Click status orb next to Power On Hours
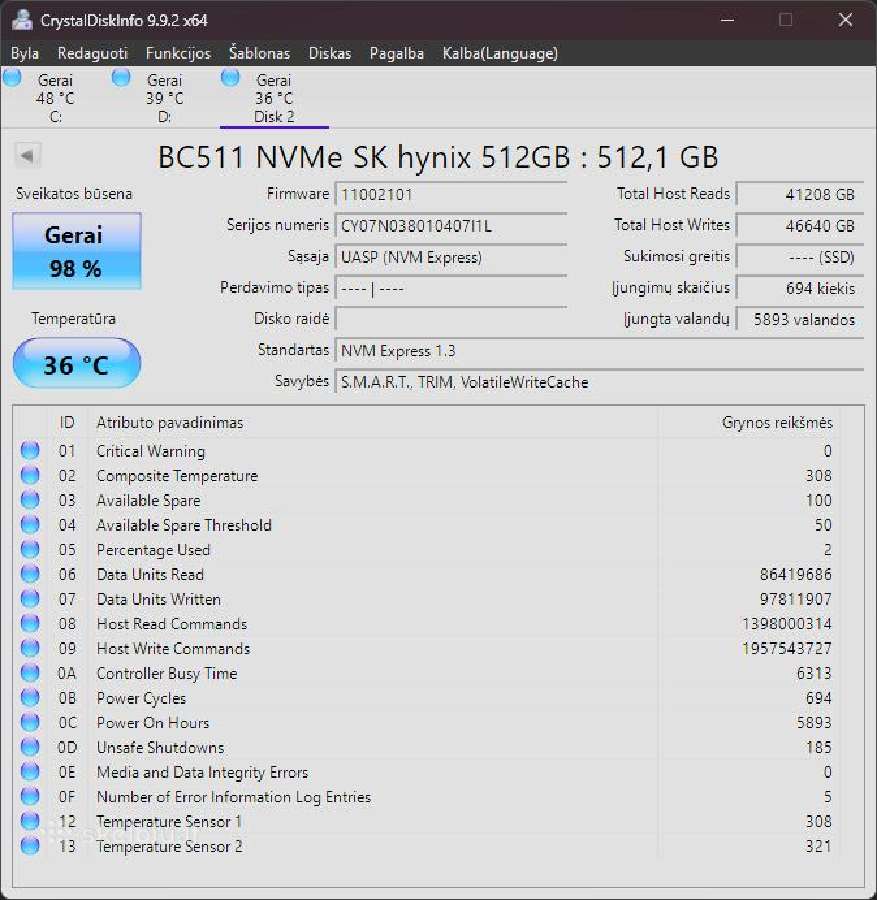This screenshot has height=900, width=877. coord(30,722)
